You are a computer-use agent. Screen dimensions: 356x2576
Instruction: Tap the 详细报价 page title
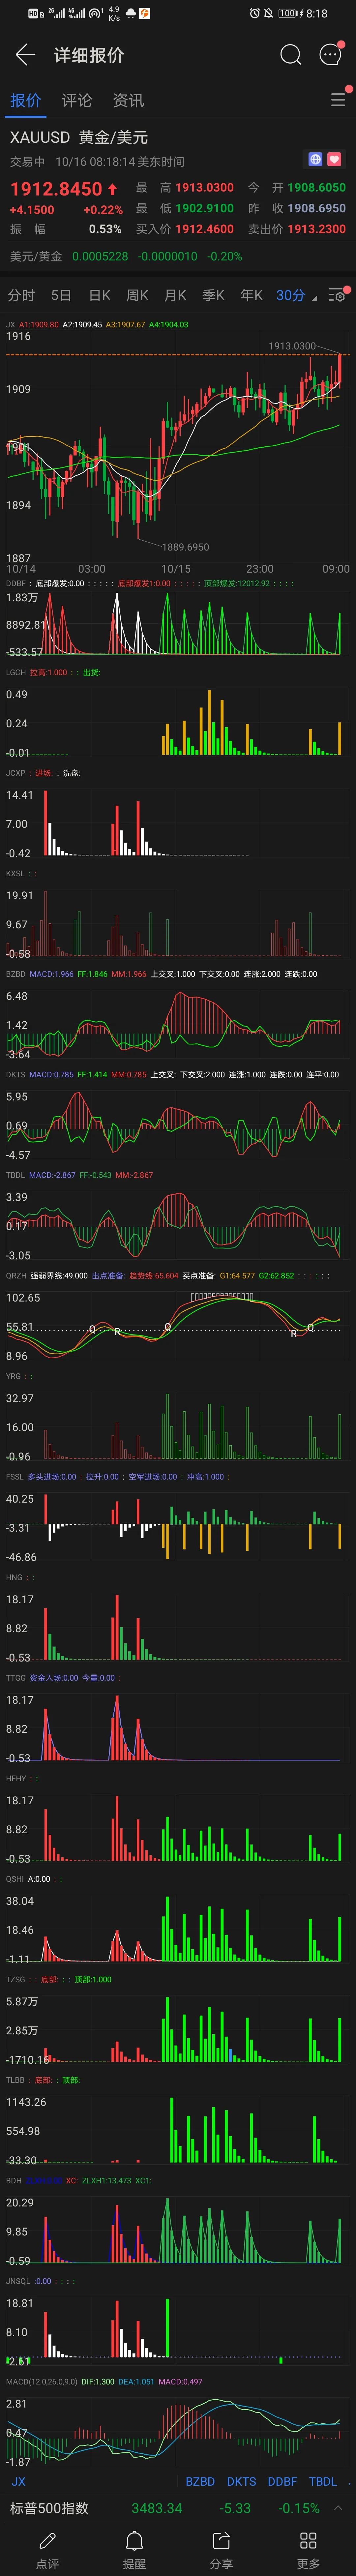click(x=89, y=55)
